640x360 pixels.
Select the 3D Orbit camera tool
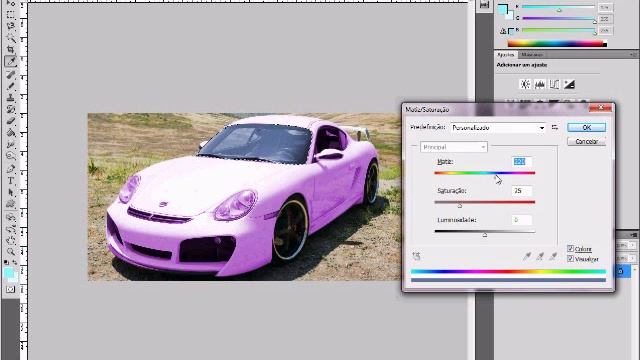point(11,229)
